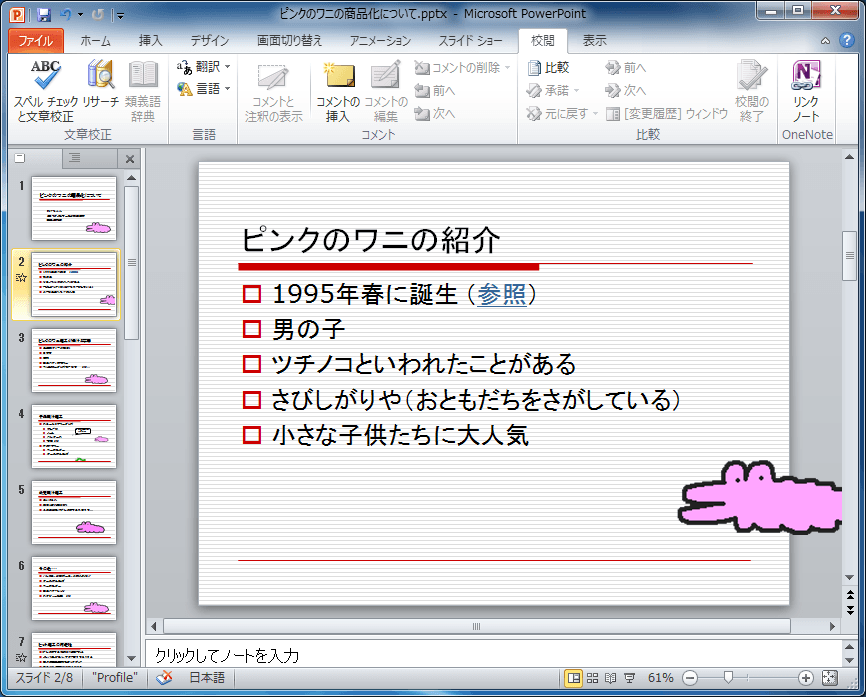Image resolution: width=866 pixels, height=697 pixels.
Task: Click notes area to enter notes
Action: [492, 655]
